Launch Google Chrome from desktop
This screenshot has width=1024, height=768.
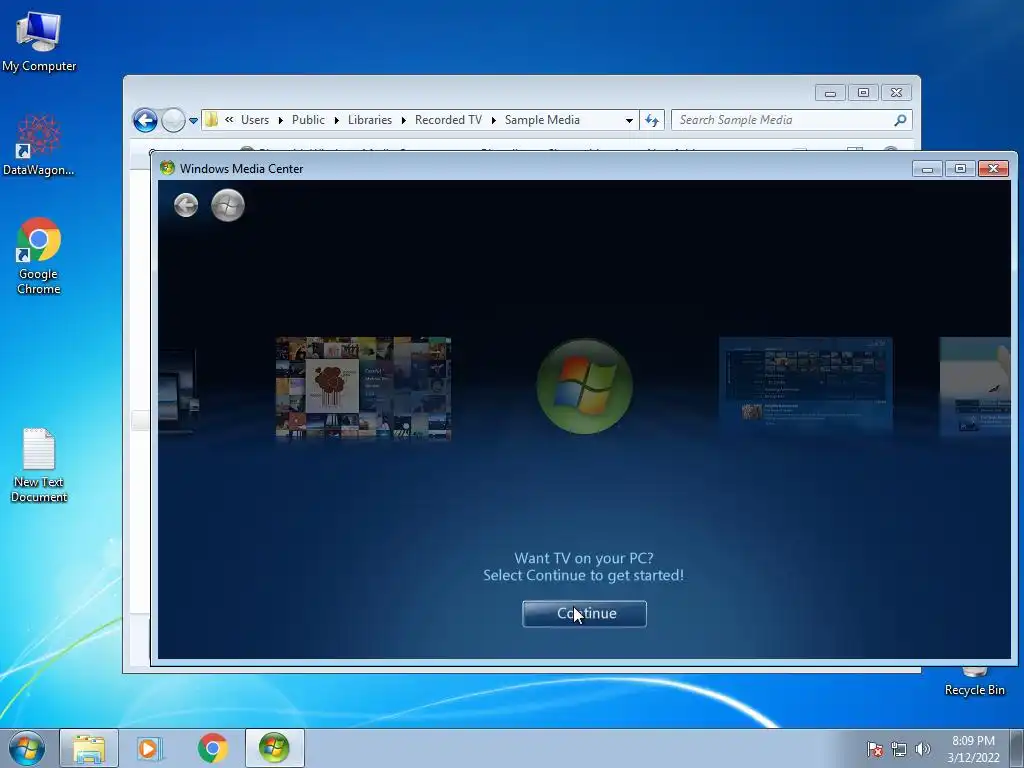[39, 256]
